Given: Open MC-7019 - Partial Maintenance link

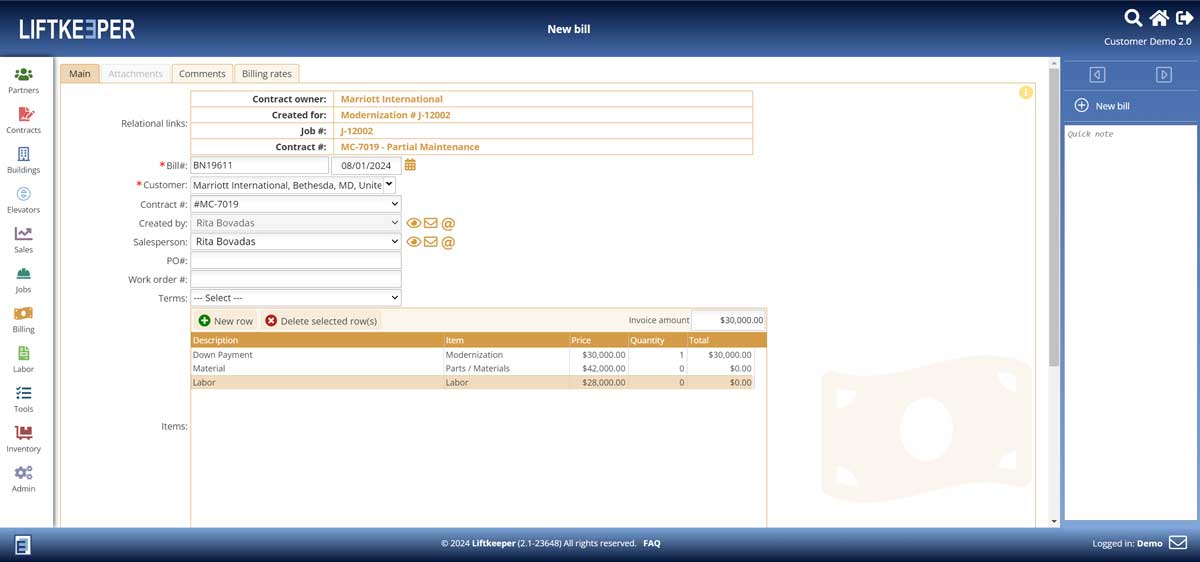Looking at the screenshot, I should tap(410, 147).
